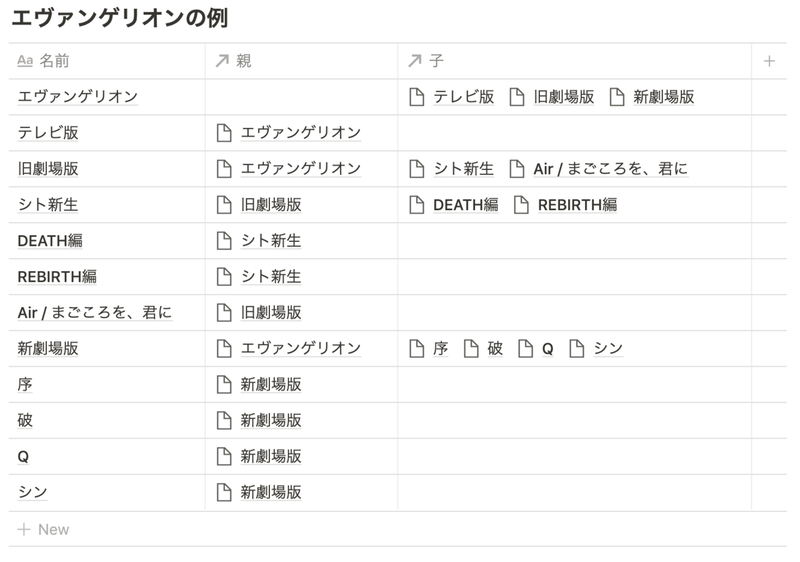
Task: Click the Aa icon in 名前 header
Action: (26, 61)
